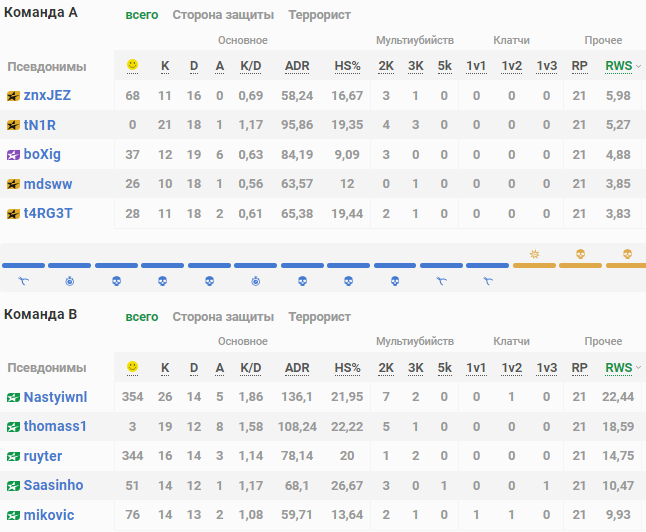Viewport: 646px width, 532px height.
Task: Select всего tab for Команда A
Action: 142,16
